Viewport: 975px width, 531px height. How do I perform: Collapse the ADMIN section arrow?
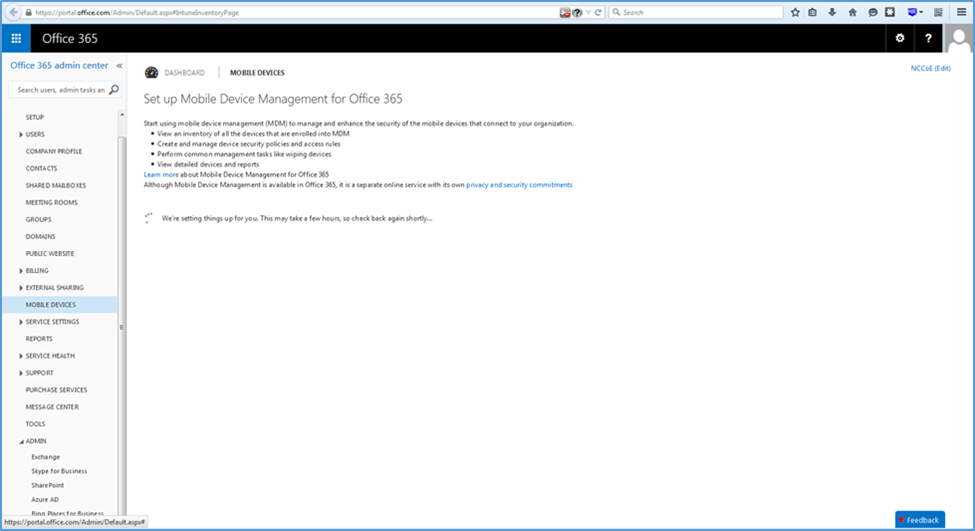(21, 441)
